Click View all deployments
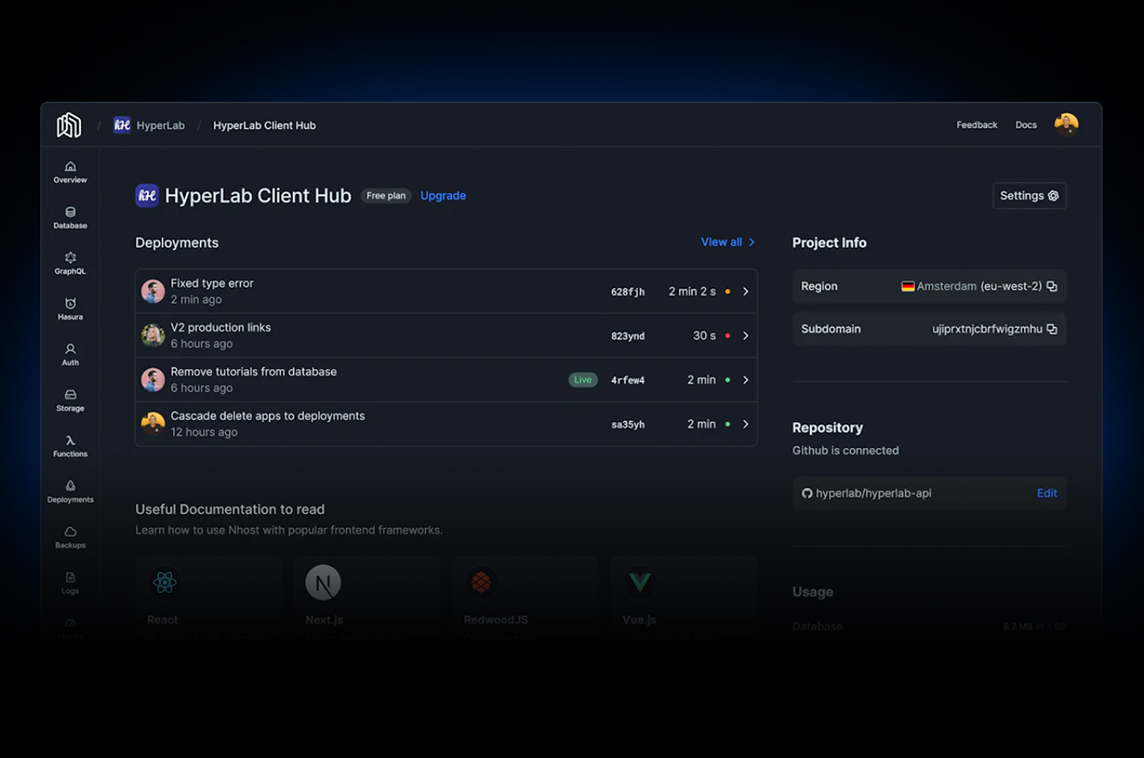This screenshot has height=758, width=1144. coord(727,242)
